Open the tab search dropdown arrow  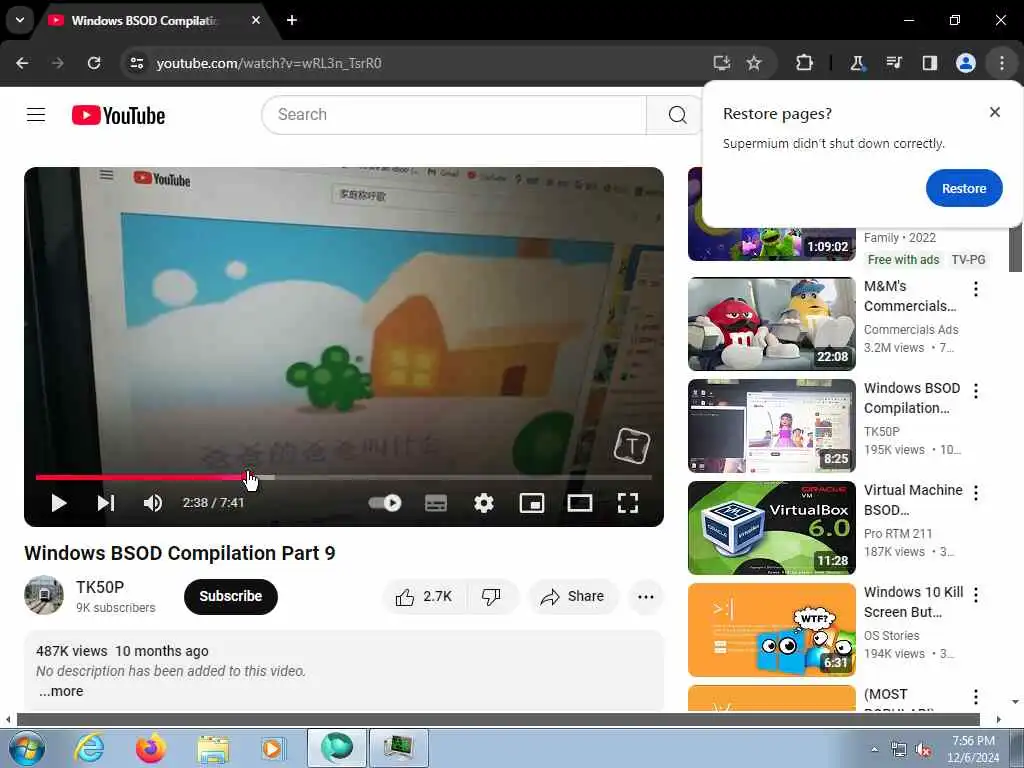click(x=20, y=20)
